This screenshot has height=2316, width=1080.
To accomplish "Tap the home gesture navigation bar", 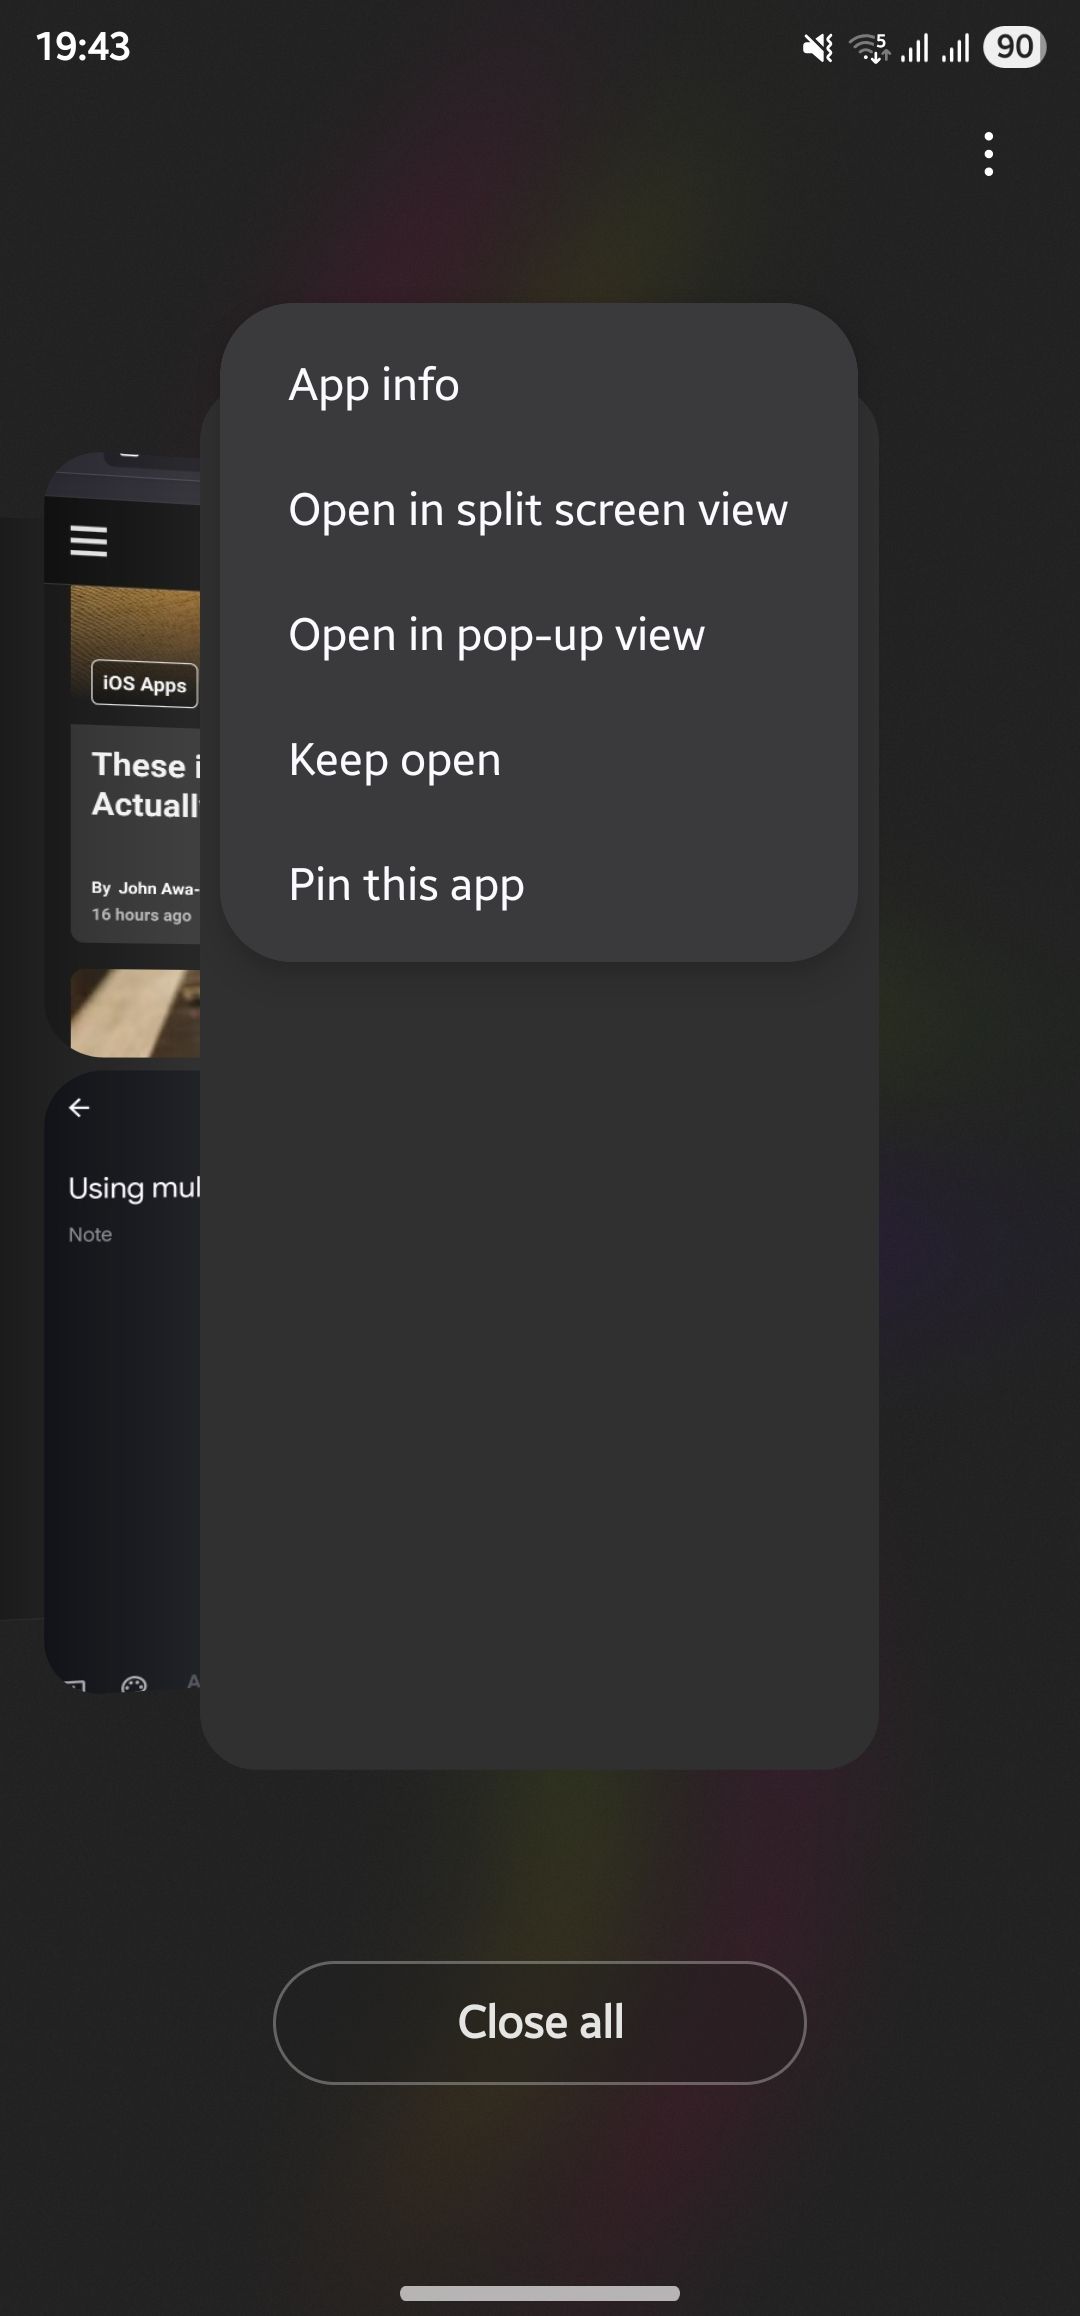I will (540, 2293).
